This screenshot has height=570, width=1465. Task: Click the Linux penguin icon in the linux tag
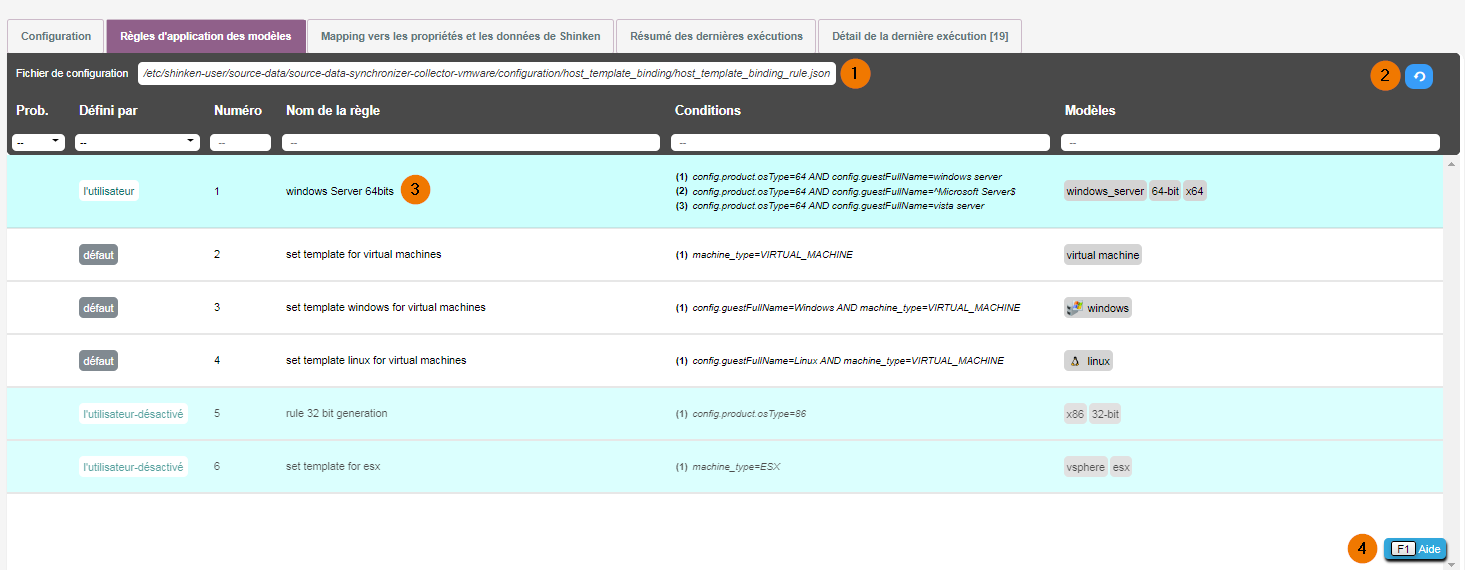click(x=1075, y=361)
